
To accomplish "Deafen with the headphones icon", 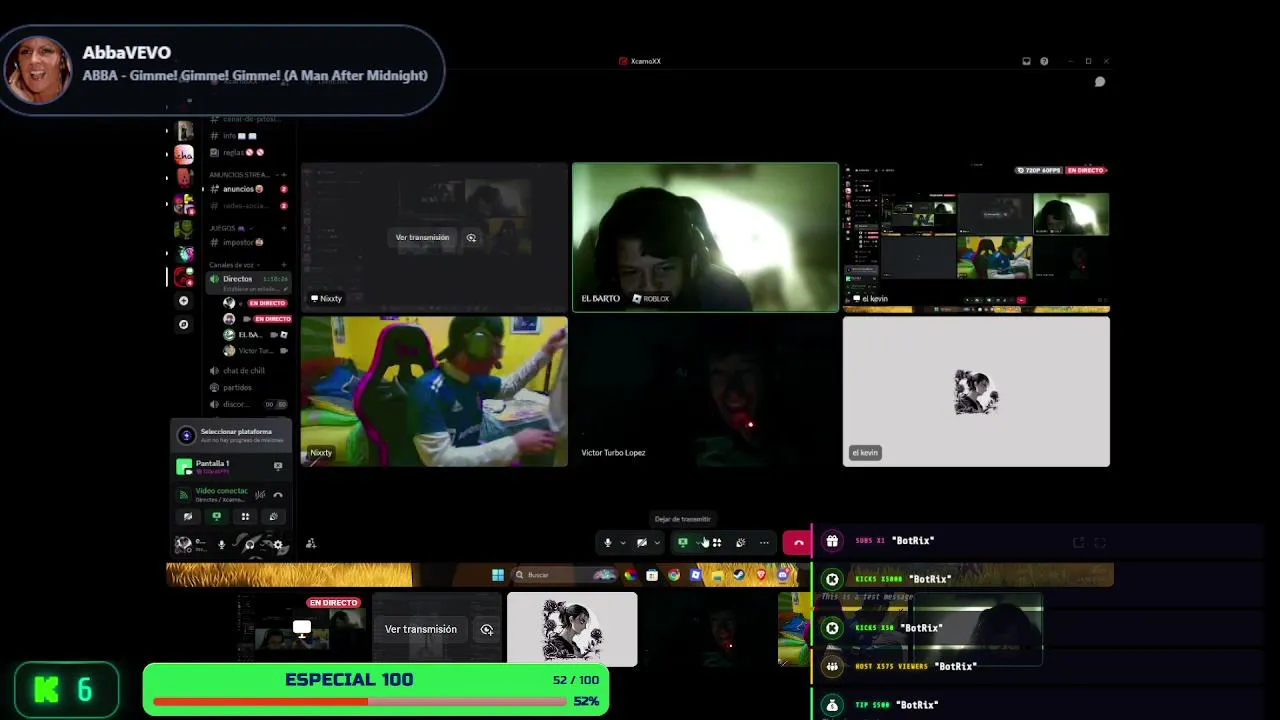I will click(250, 545).
